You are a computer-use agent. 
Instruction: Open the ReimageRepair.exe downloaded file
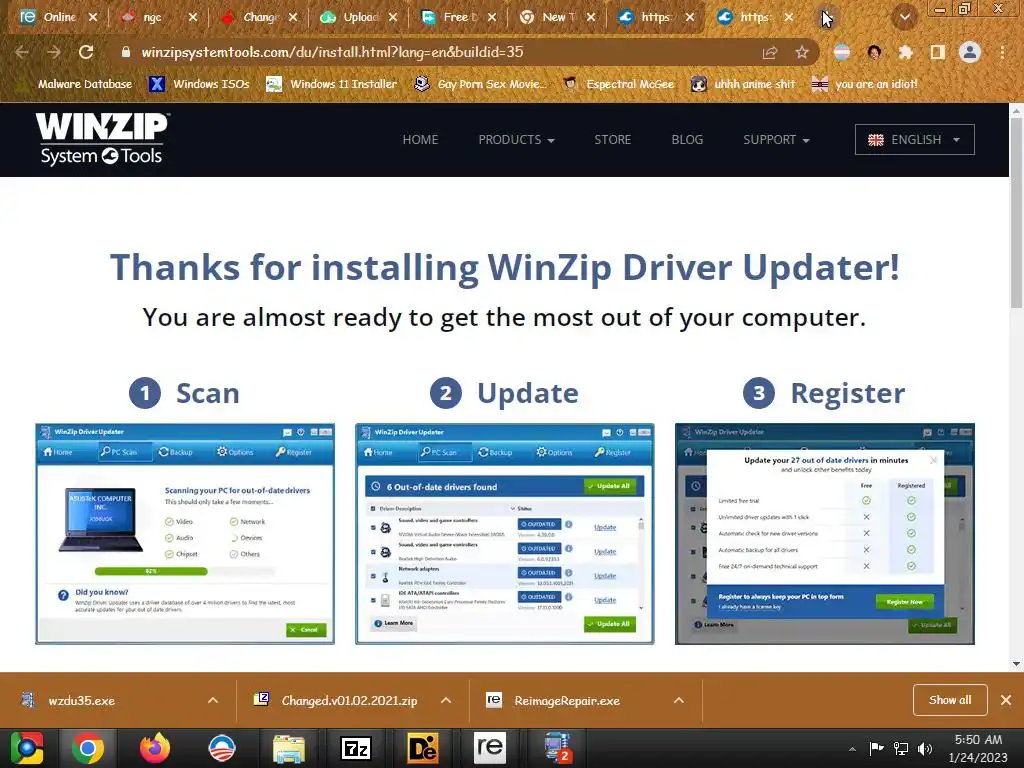[567, 700]
